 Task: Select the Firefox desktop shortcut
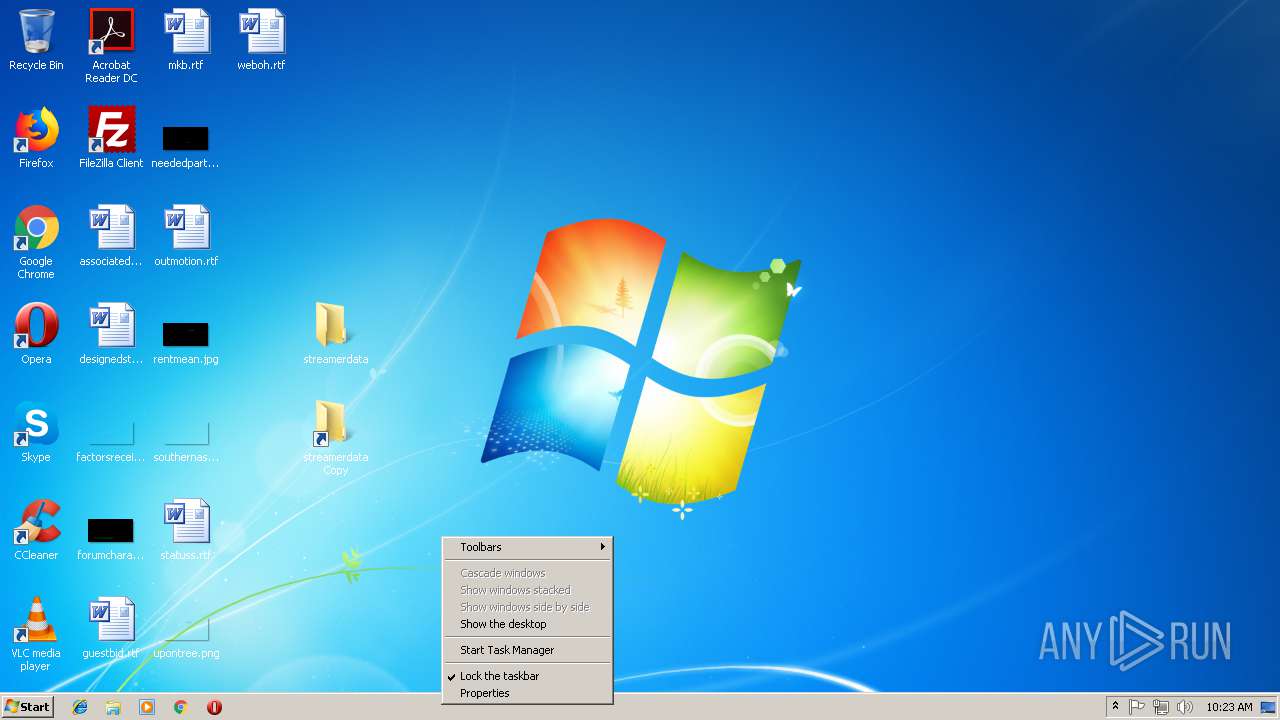click(x=36, y=138)
